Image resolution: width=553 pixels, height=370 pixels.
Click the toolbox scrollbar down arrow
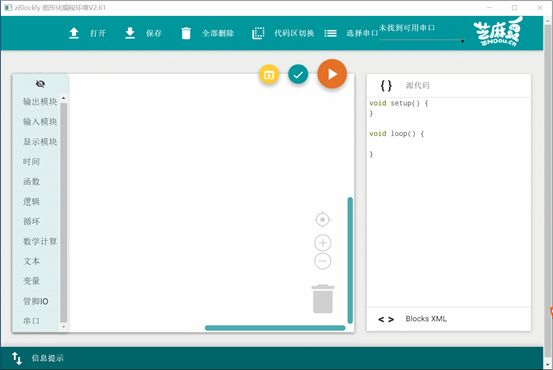[x=63, y=327]
